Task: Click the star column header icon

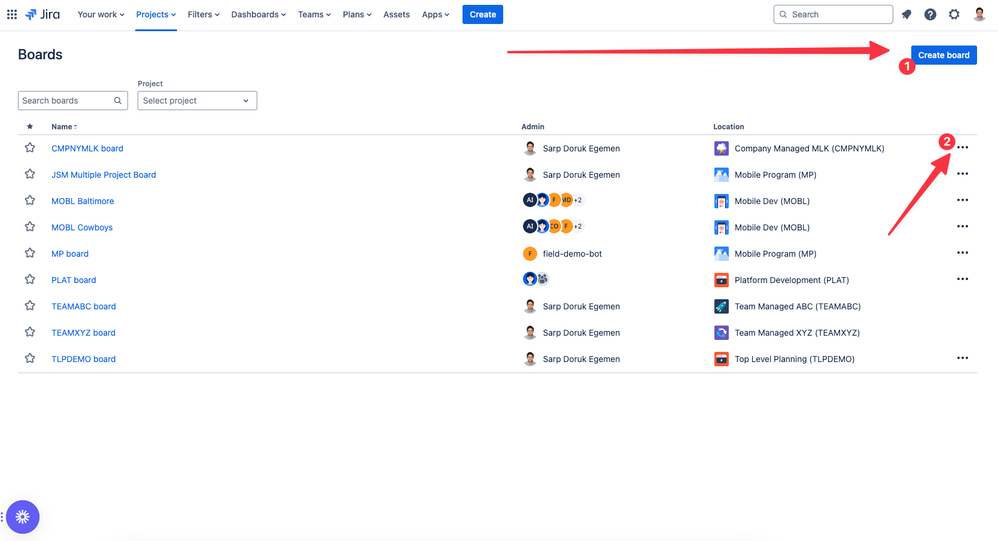Action: (x=29, y=127)
